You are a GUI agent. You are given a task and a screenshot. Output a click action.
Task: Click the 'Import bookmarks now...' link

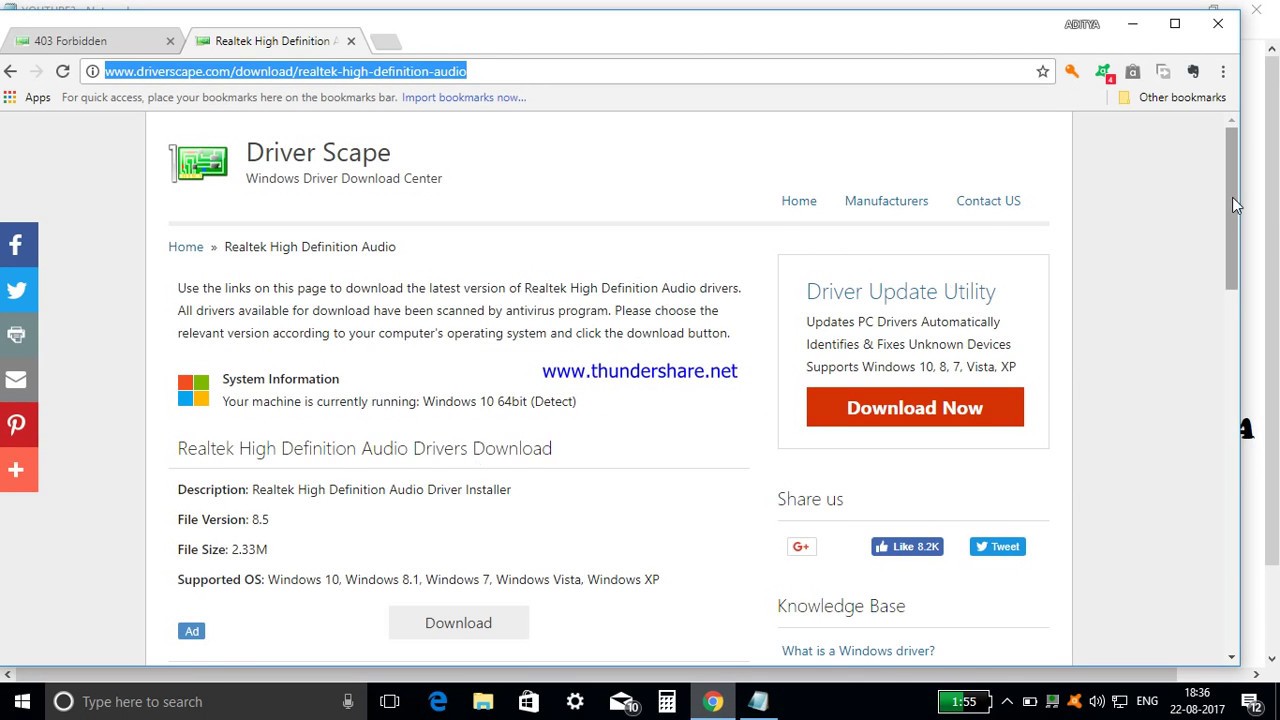coord(464,97)
